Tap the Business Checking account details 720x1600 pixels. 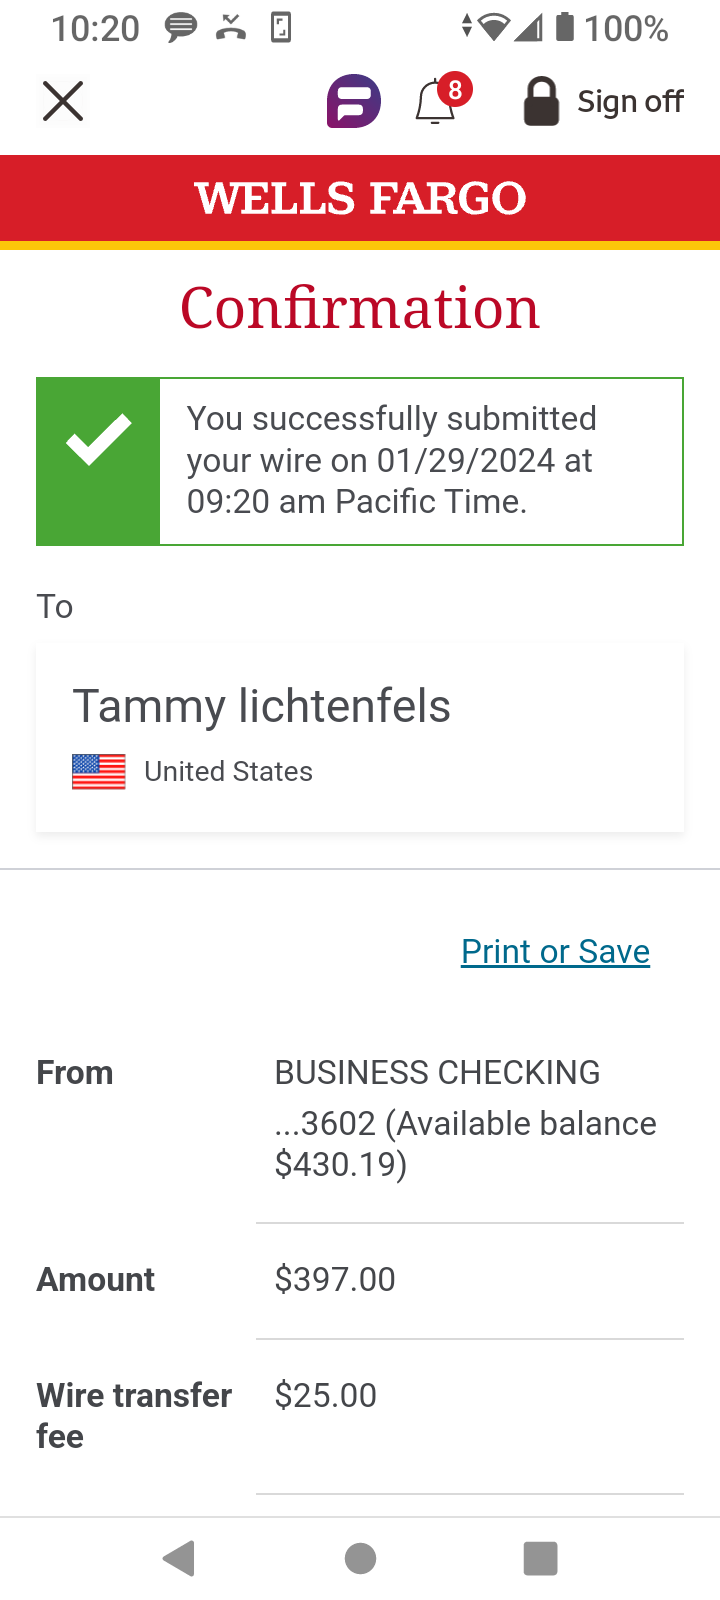coord(466,1118)
